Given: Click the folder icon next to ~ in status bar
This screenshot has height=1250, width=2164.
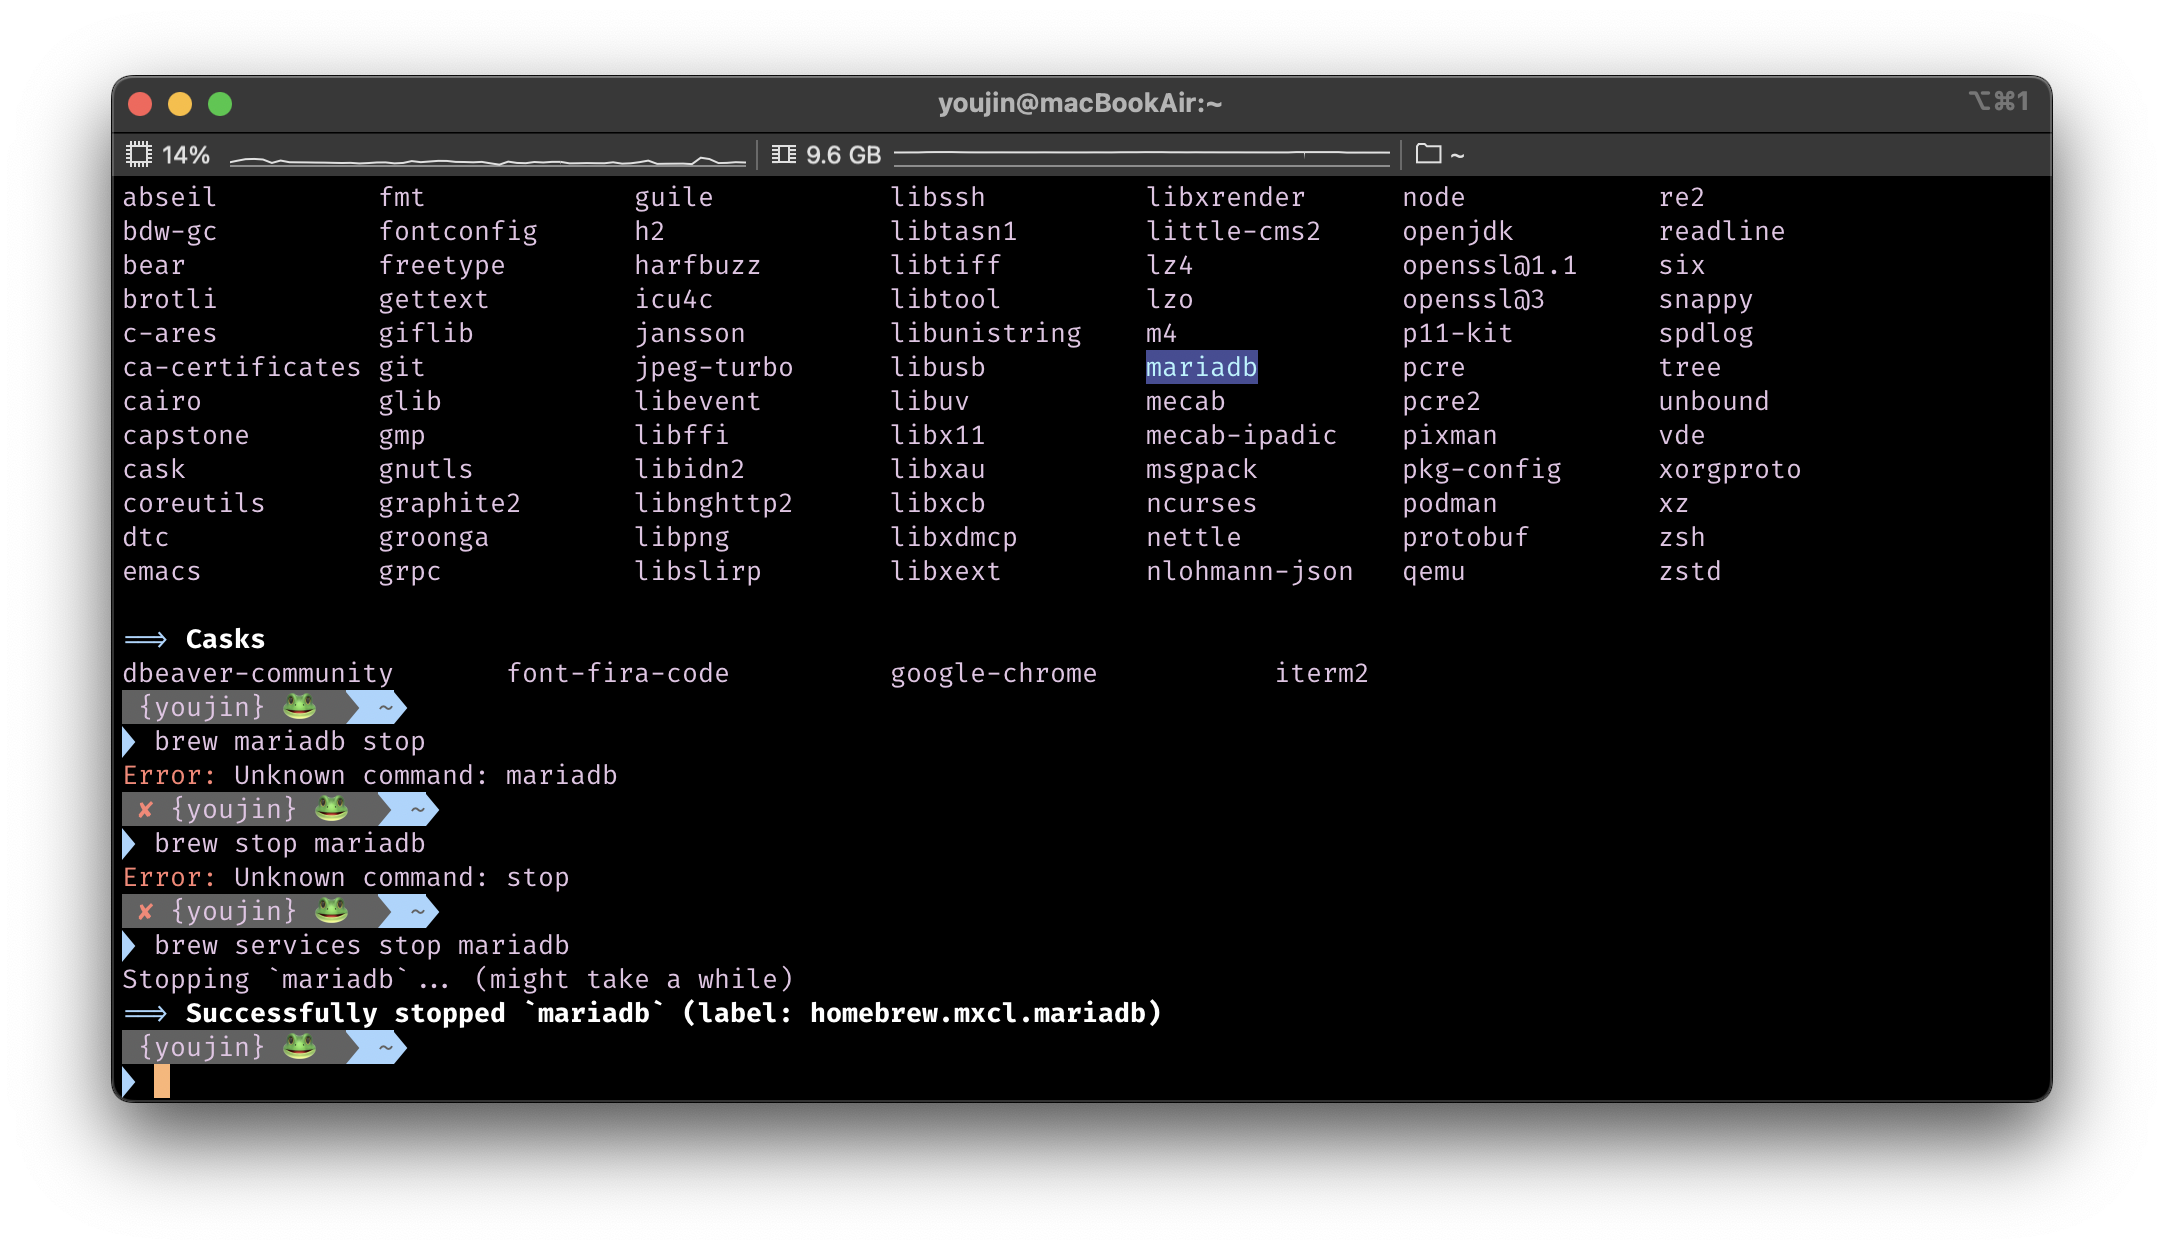Looking at the screenshot, I should pos(1428,154).
